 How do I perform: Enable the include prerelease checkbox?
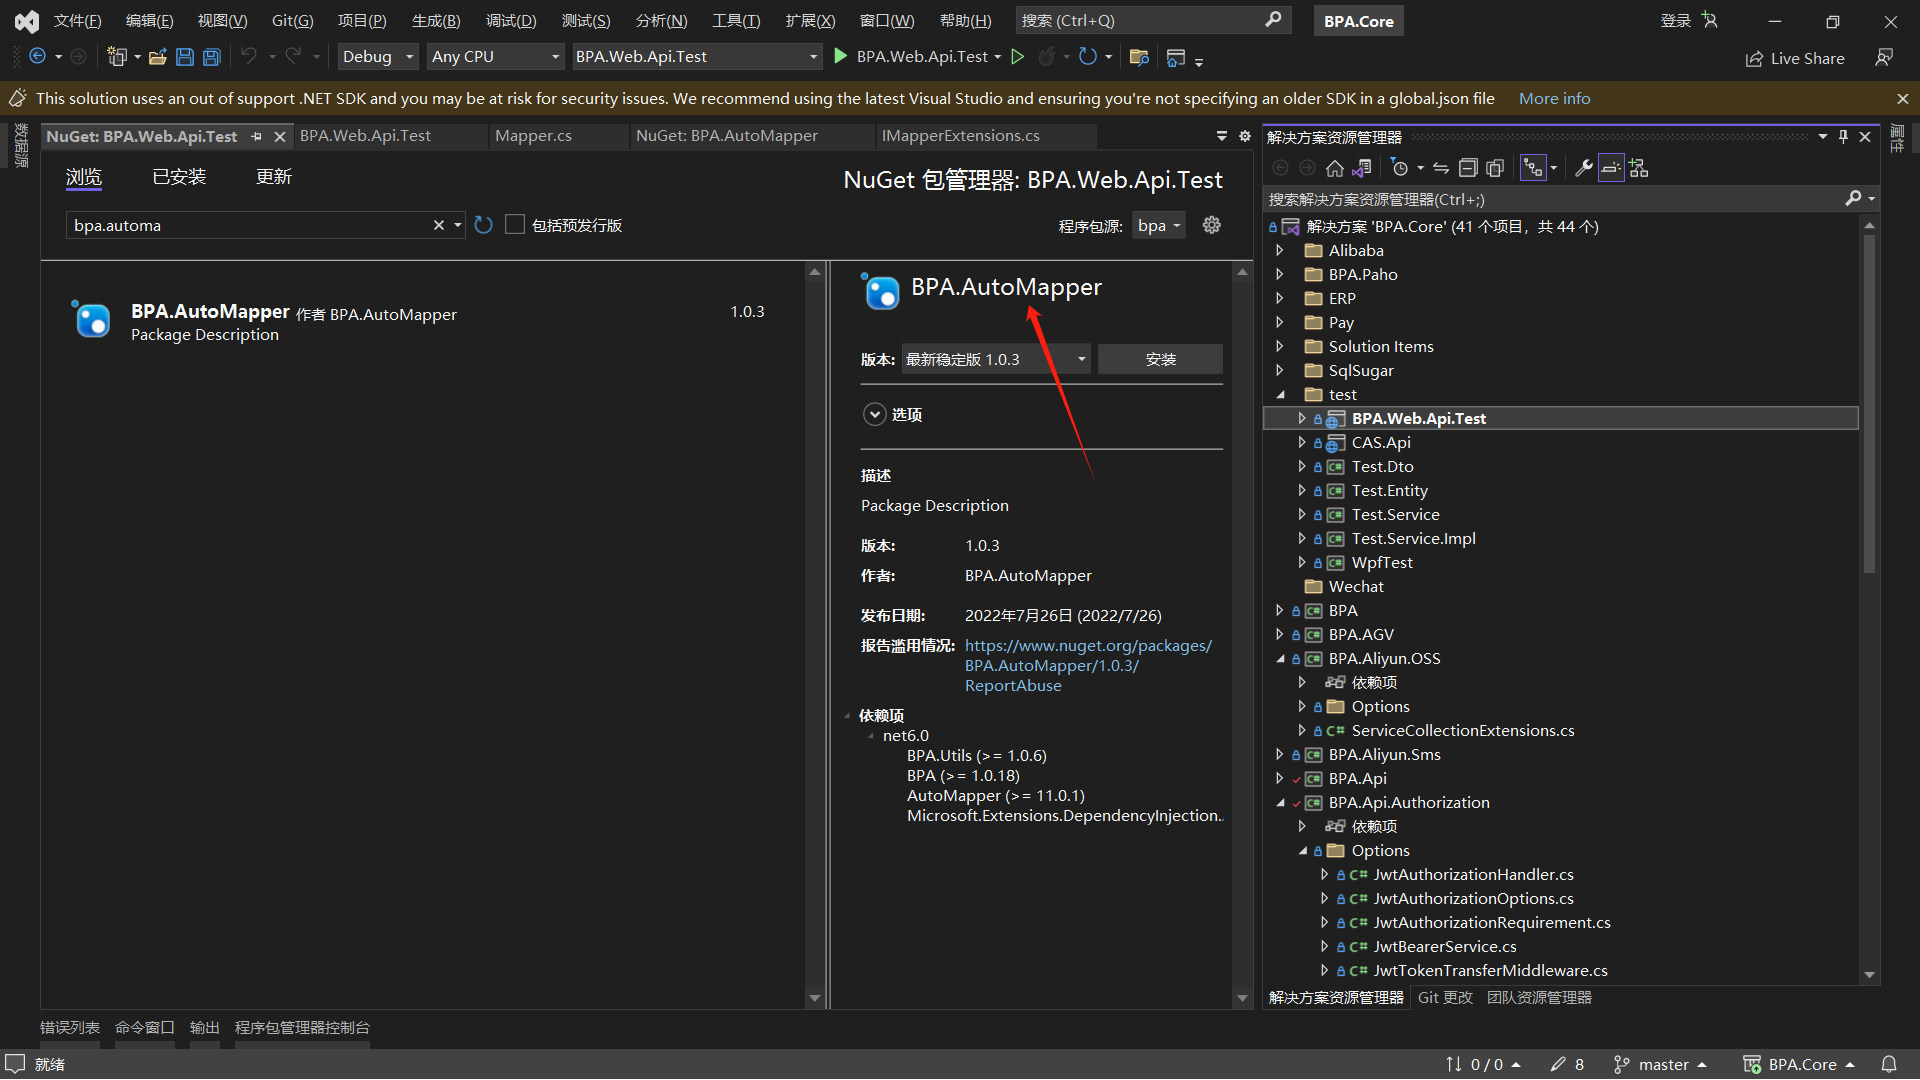click(x=515, y=225)
